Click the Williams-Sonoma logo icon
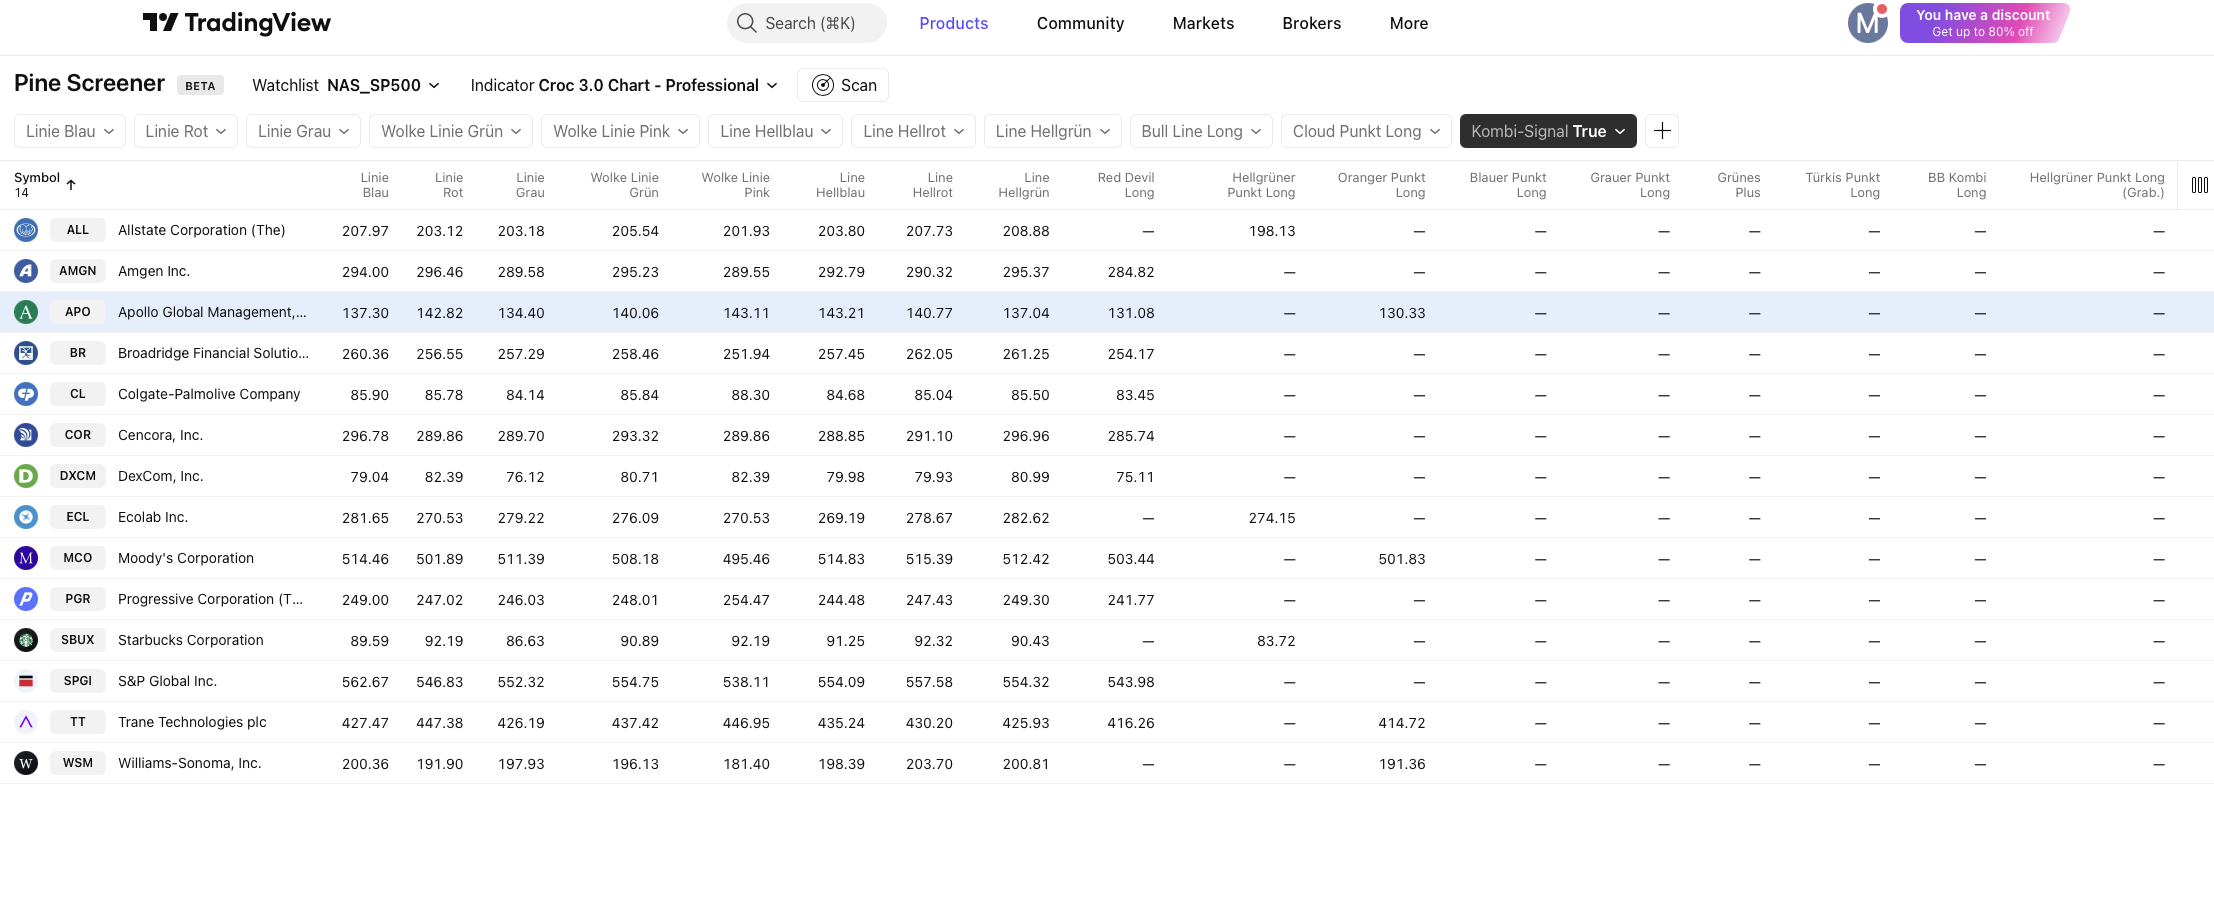2214x914 pixels. pos(26,763)
